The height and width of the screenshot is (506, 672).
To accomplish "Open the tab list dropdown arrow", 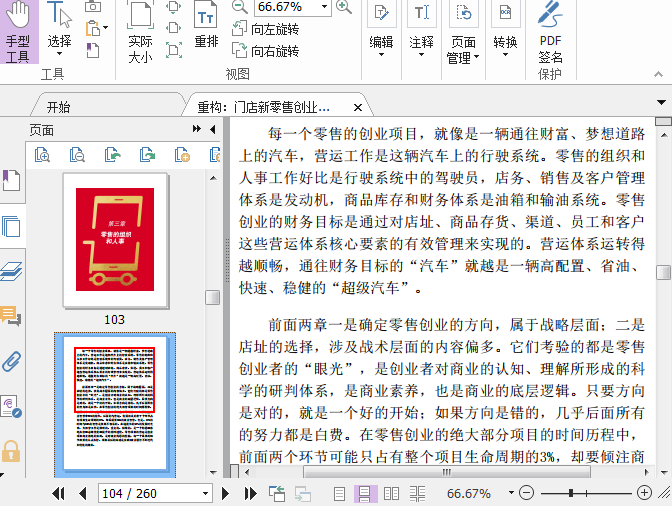I will pos(661,102).
